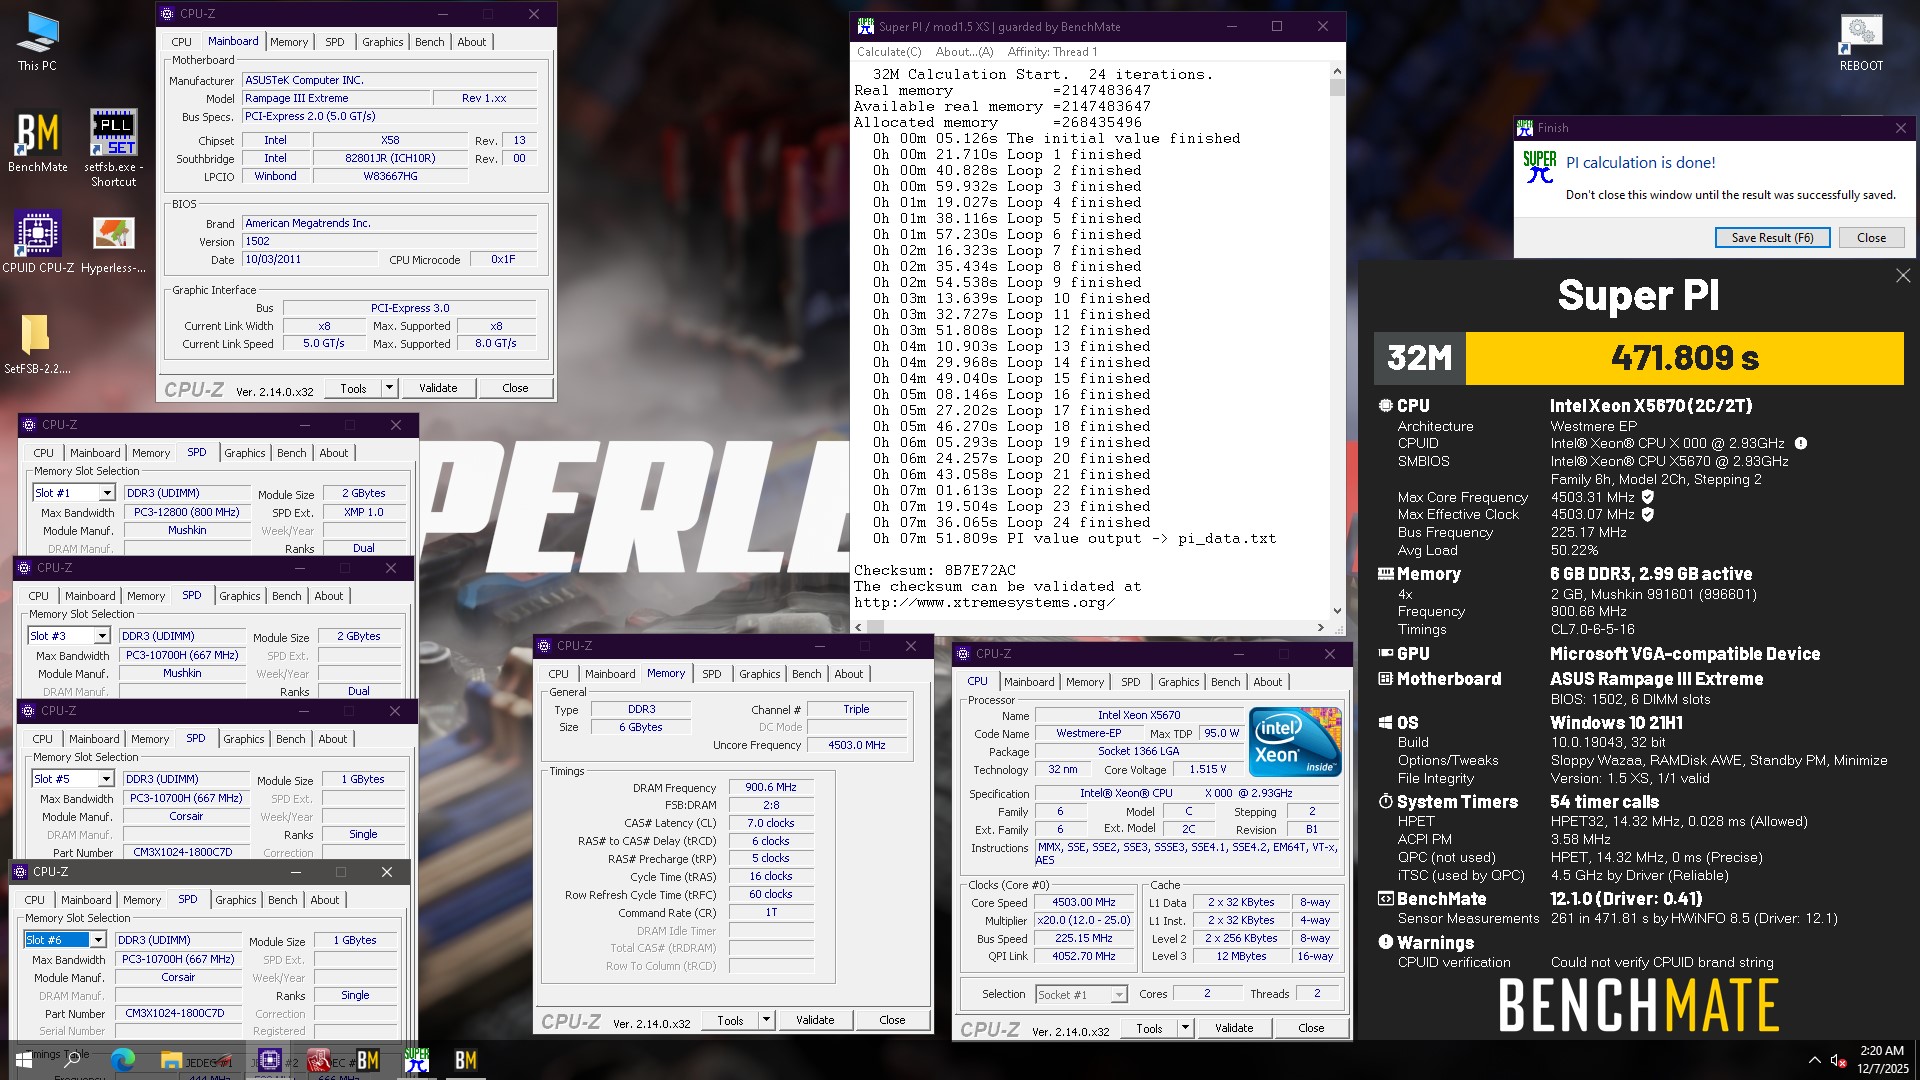Image resolution: width=1920 pixels, height=1080 pixels.
Task: Click Super PI horizontal scrollbar left arrow
Action: click(x=859, y=628)
